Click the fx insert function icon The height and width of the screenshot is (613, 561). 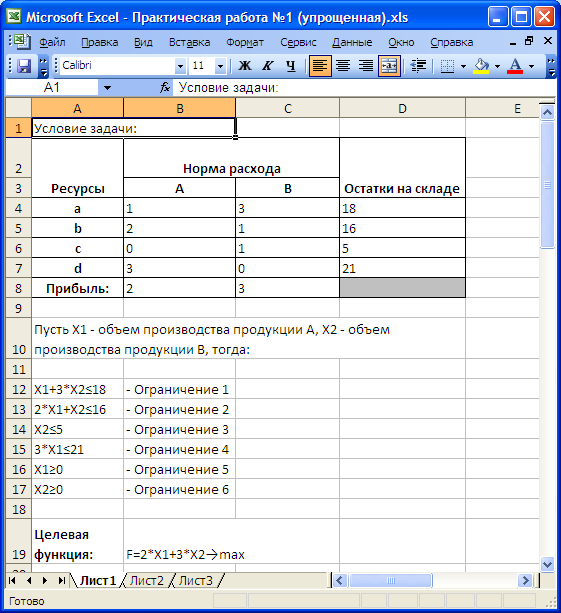tap(165, 88)
